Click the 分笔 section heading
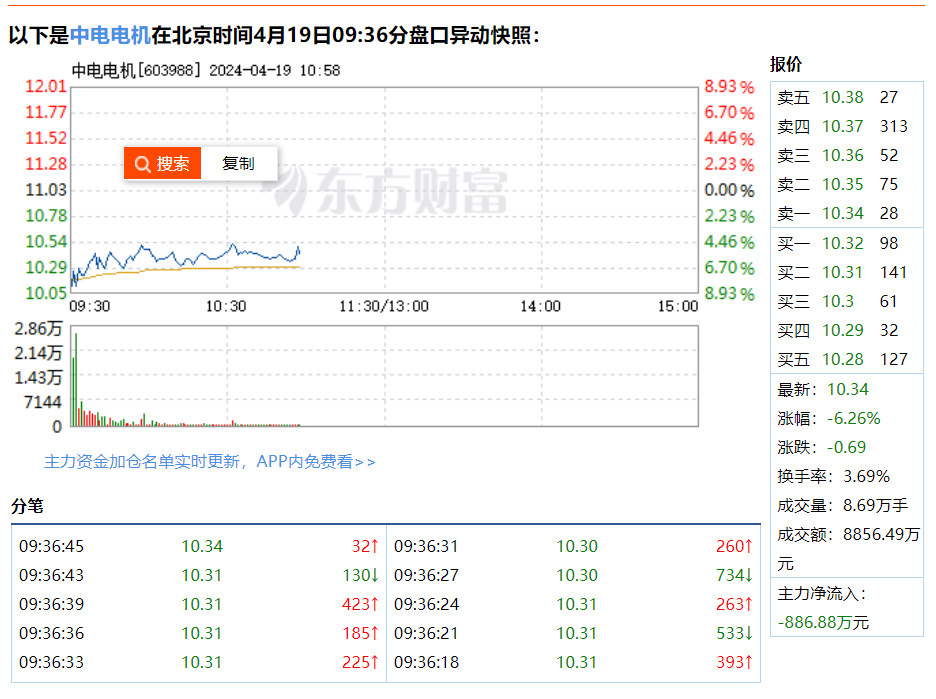 coord(27,506)
